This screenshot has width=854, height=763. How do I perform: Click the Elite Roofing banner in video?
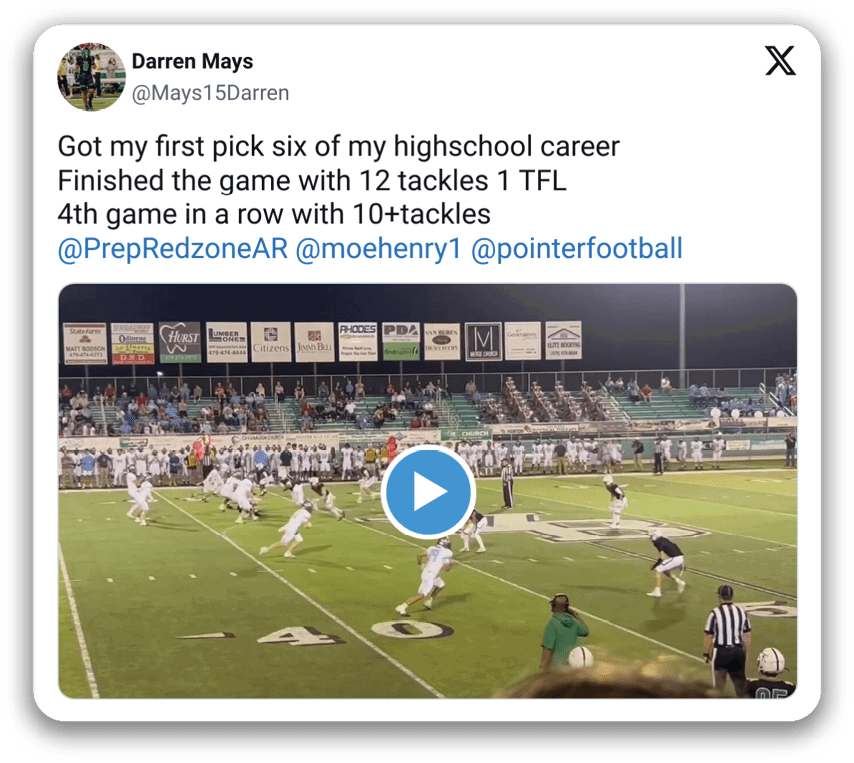click(563, 341)
